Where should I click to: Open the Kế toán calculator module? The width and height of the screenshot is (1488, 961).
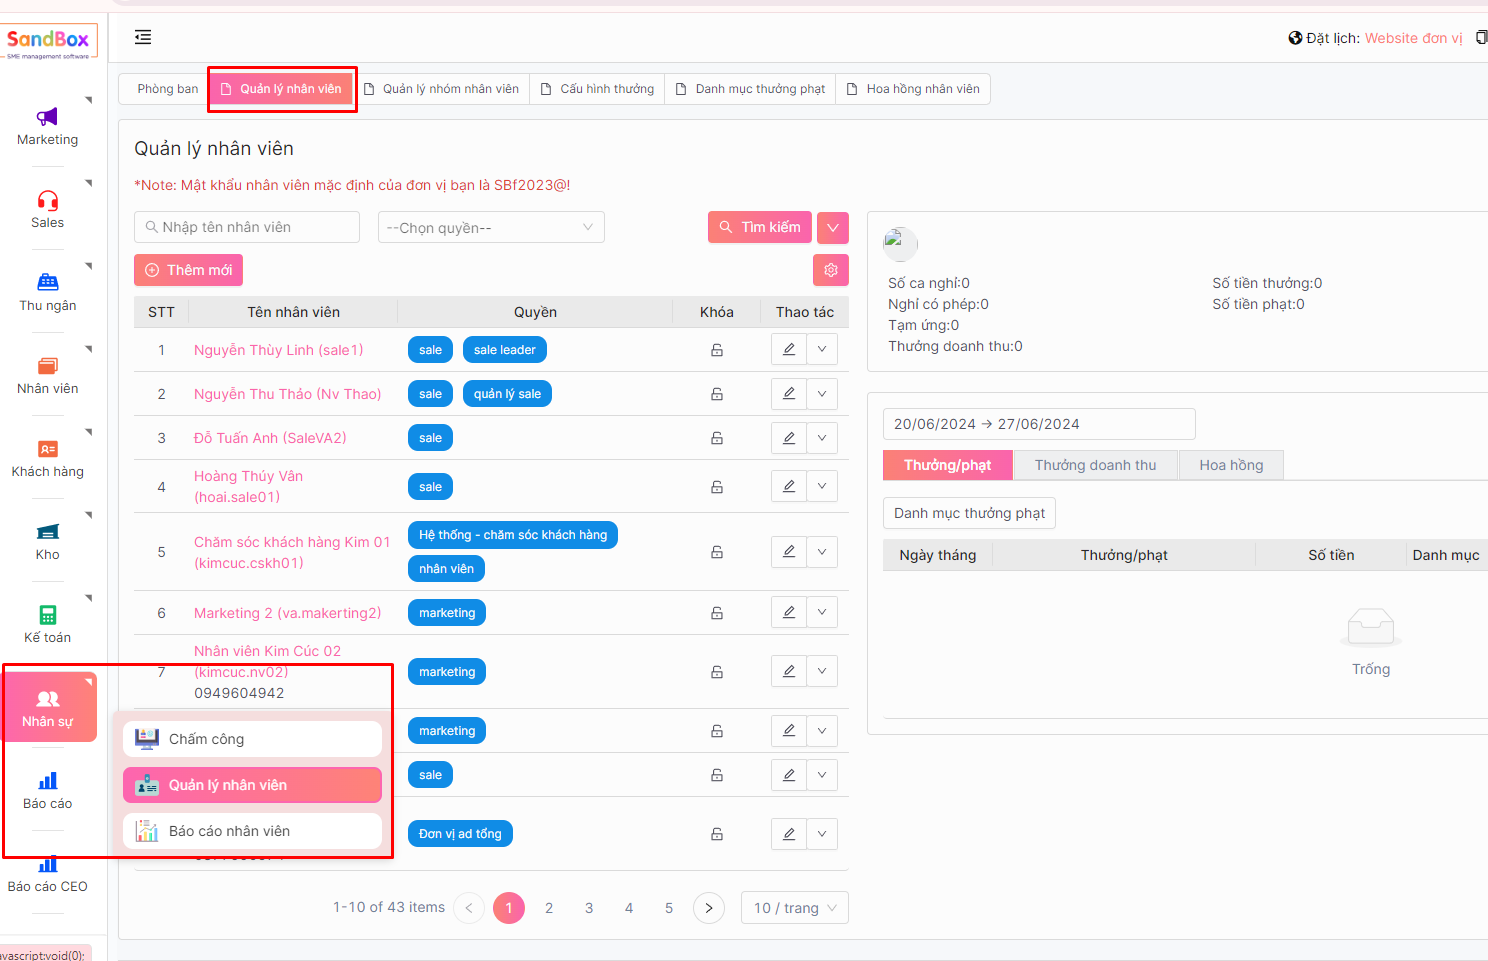(47, 615)
